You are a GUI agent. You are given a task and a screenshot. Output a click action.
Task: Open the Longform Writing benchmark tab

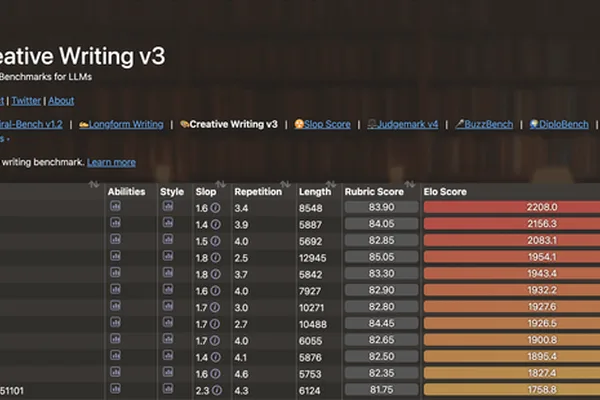121,124
